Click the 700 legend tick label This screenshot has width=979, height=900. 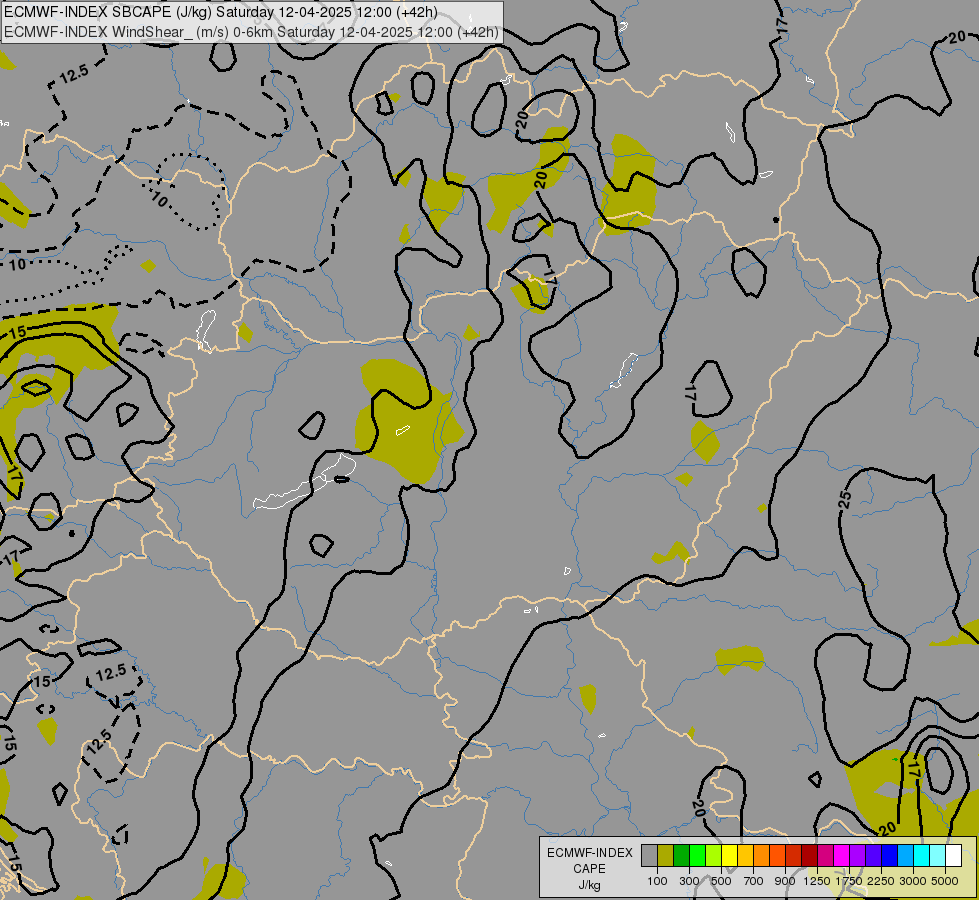click(754, 881)
